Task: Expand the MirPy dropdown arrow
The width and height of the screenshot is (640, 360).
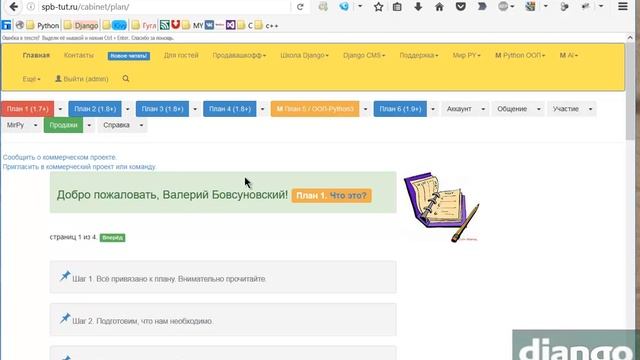Action: tap(36, 125)
